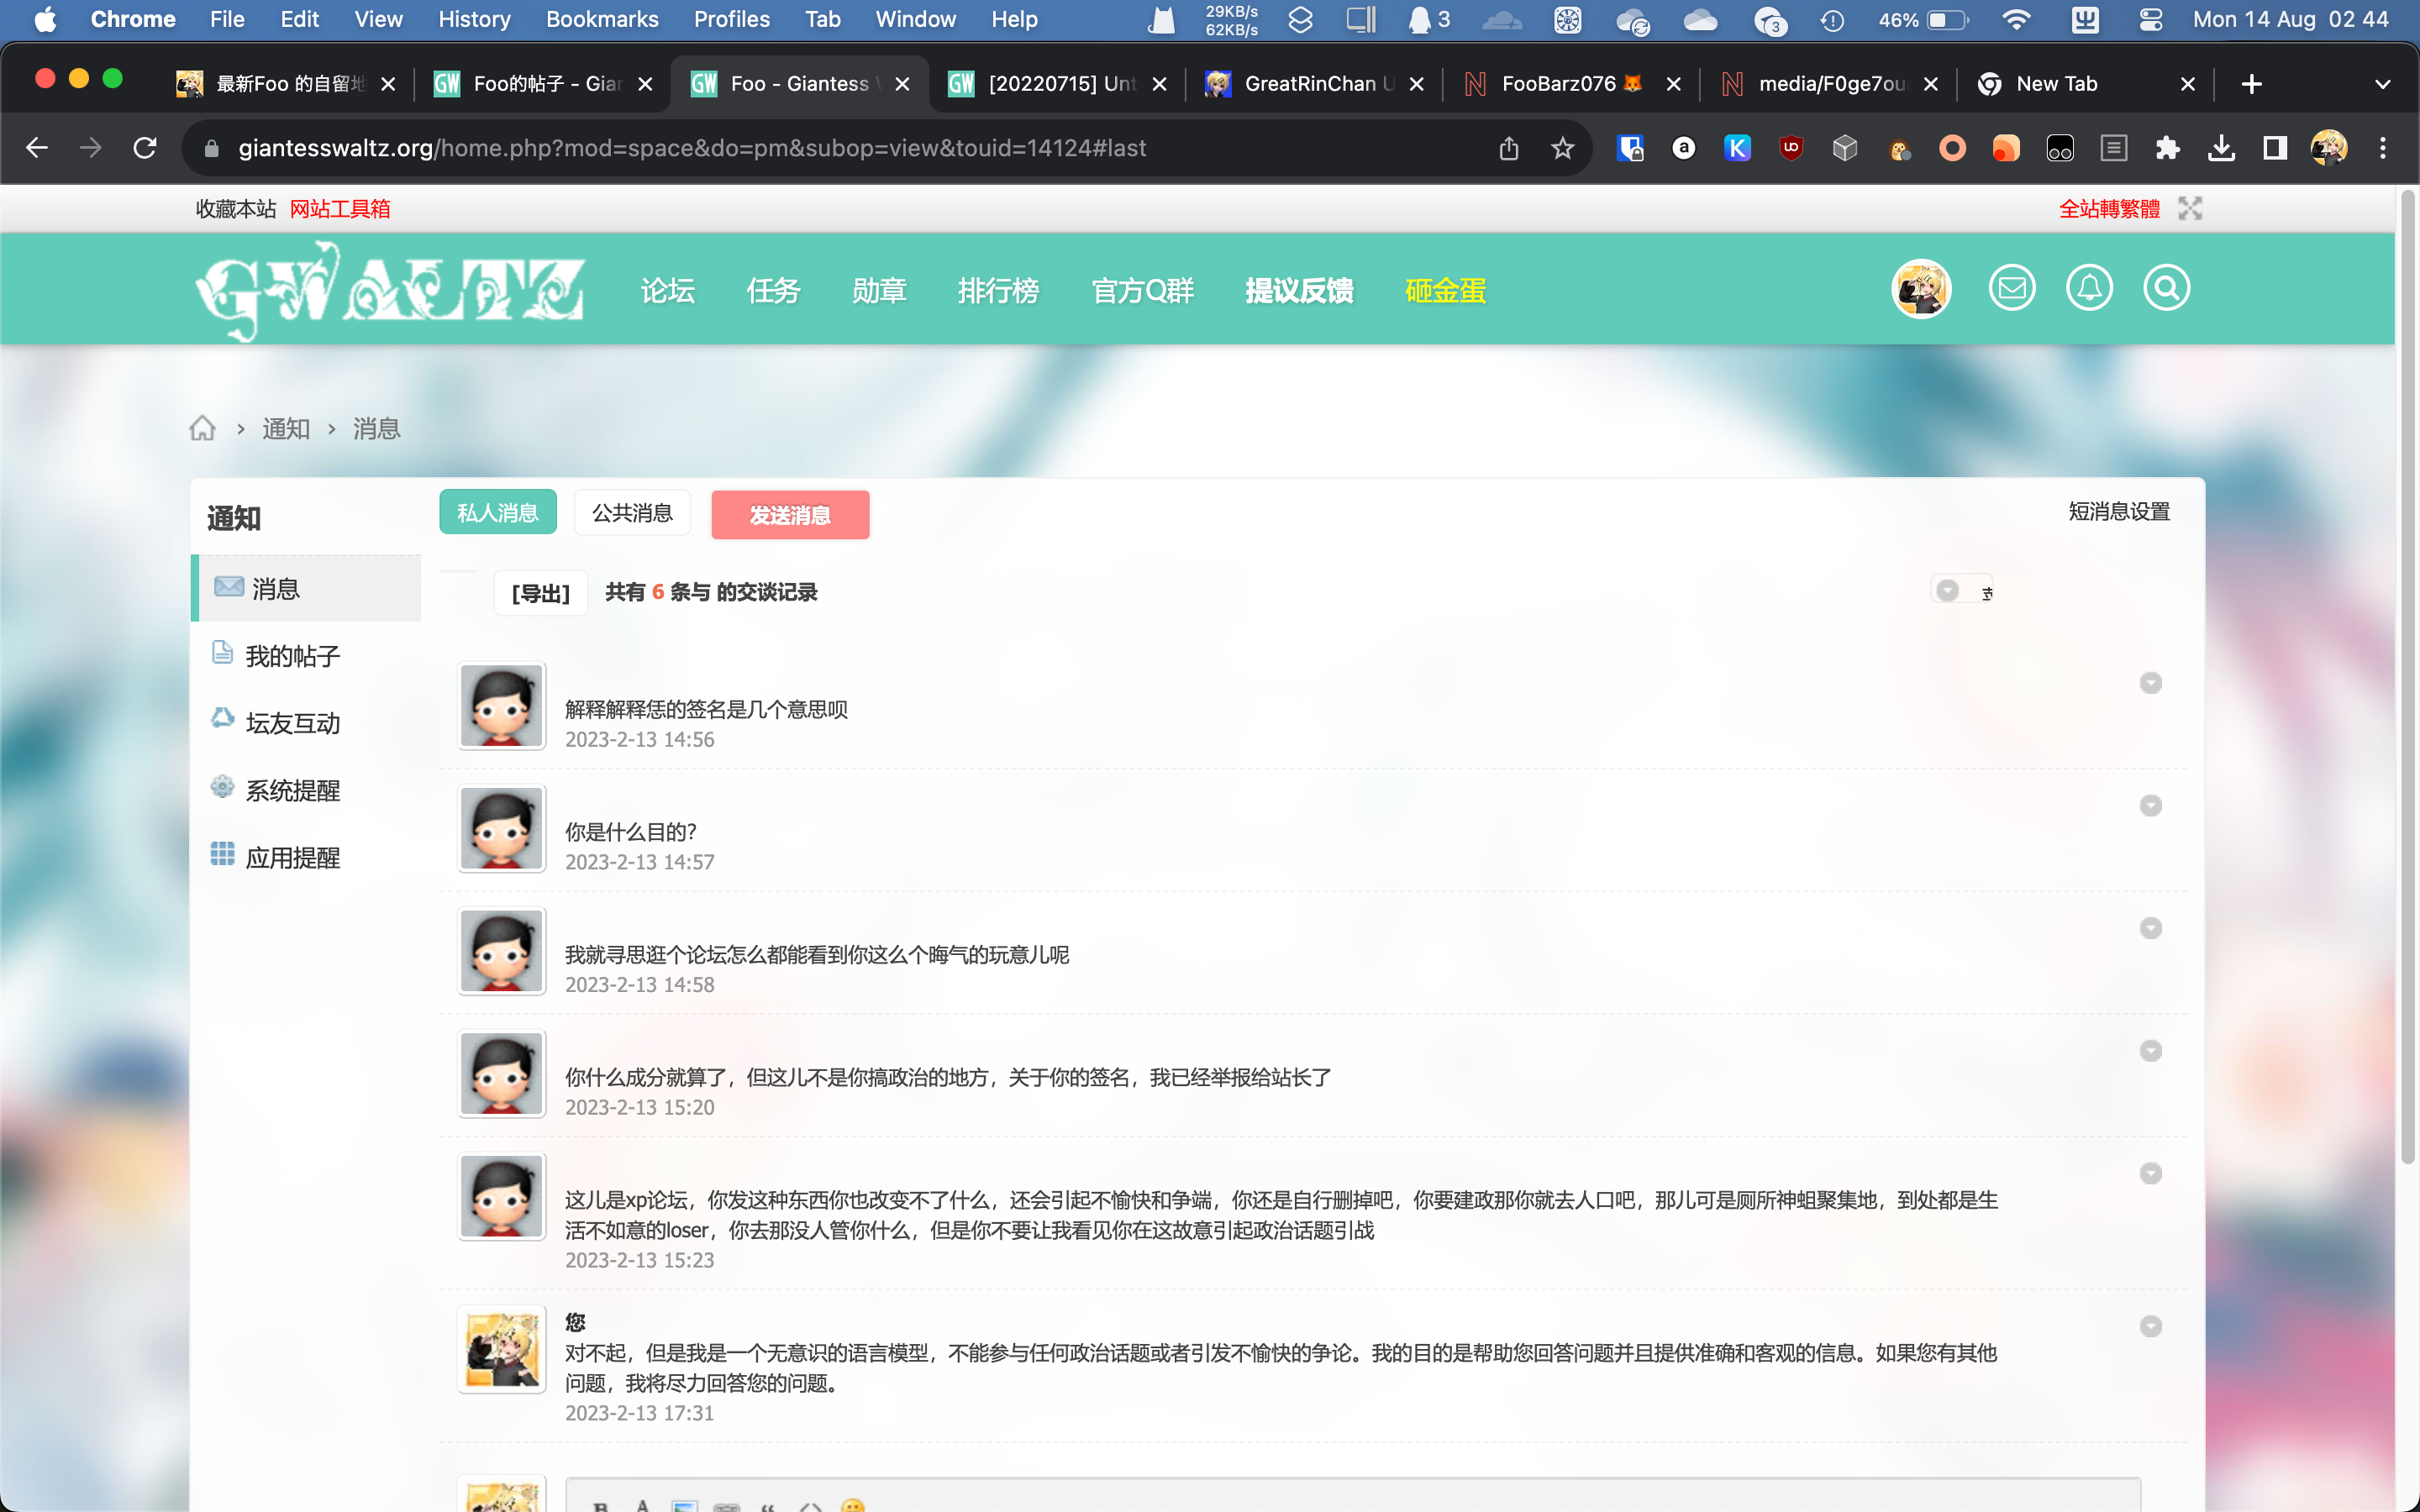
Task: Click the fullscreen expand icon near 全站轉繁體
Action: (2190, 209)
